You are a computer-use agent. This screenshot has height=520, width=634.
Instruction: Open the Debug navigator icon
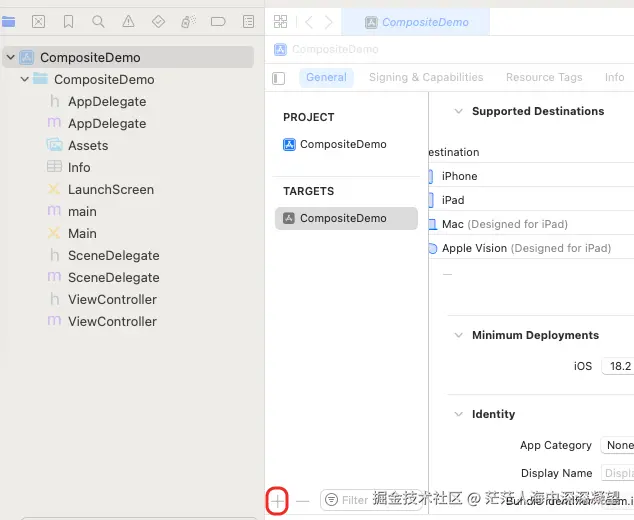(x=188, y=21)
